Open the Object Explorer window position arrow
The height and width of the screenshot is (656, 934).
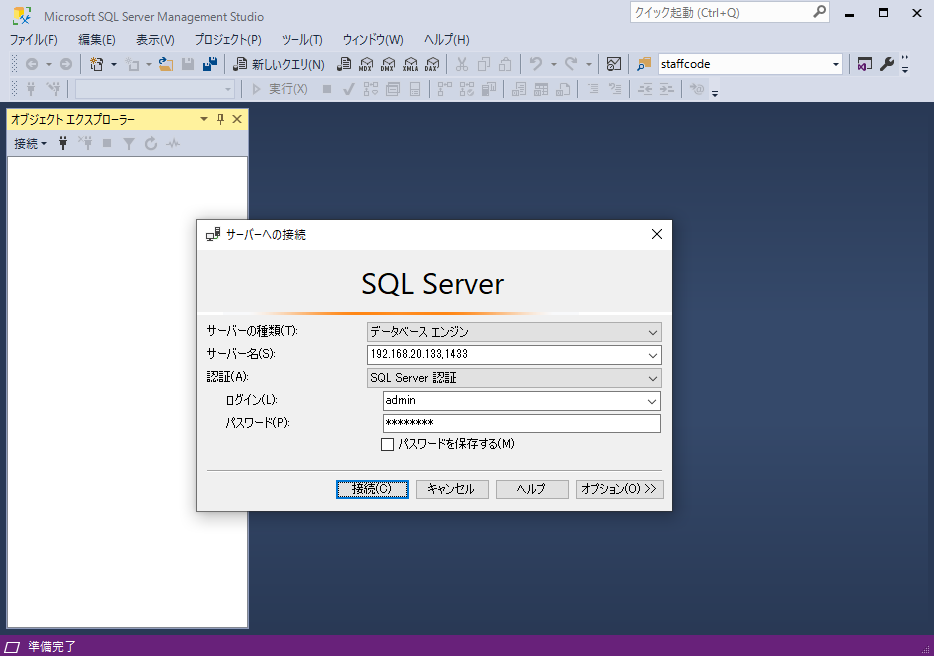[x=204, y=119]
